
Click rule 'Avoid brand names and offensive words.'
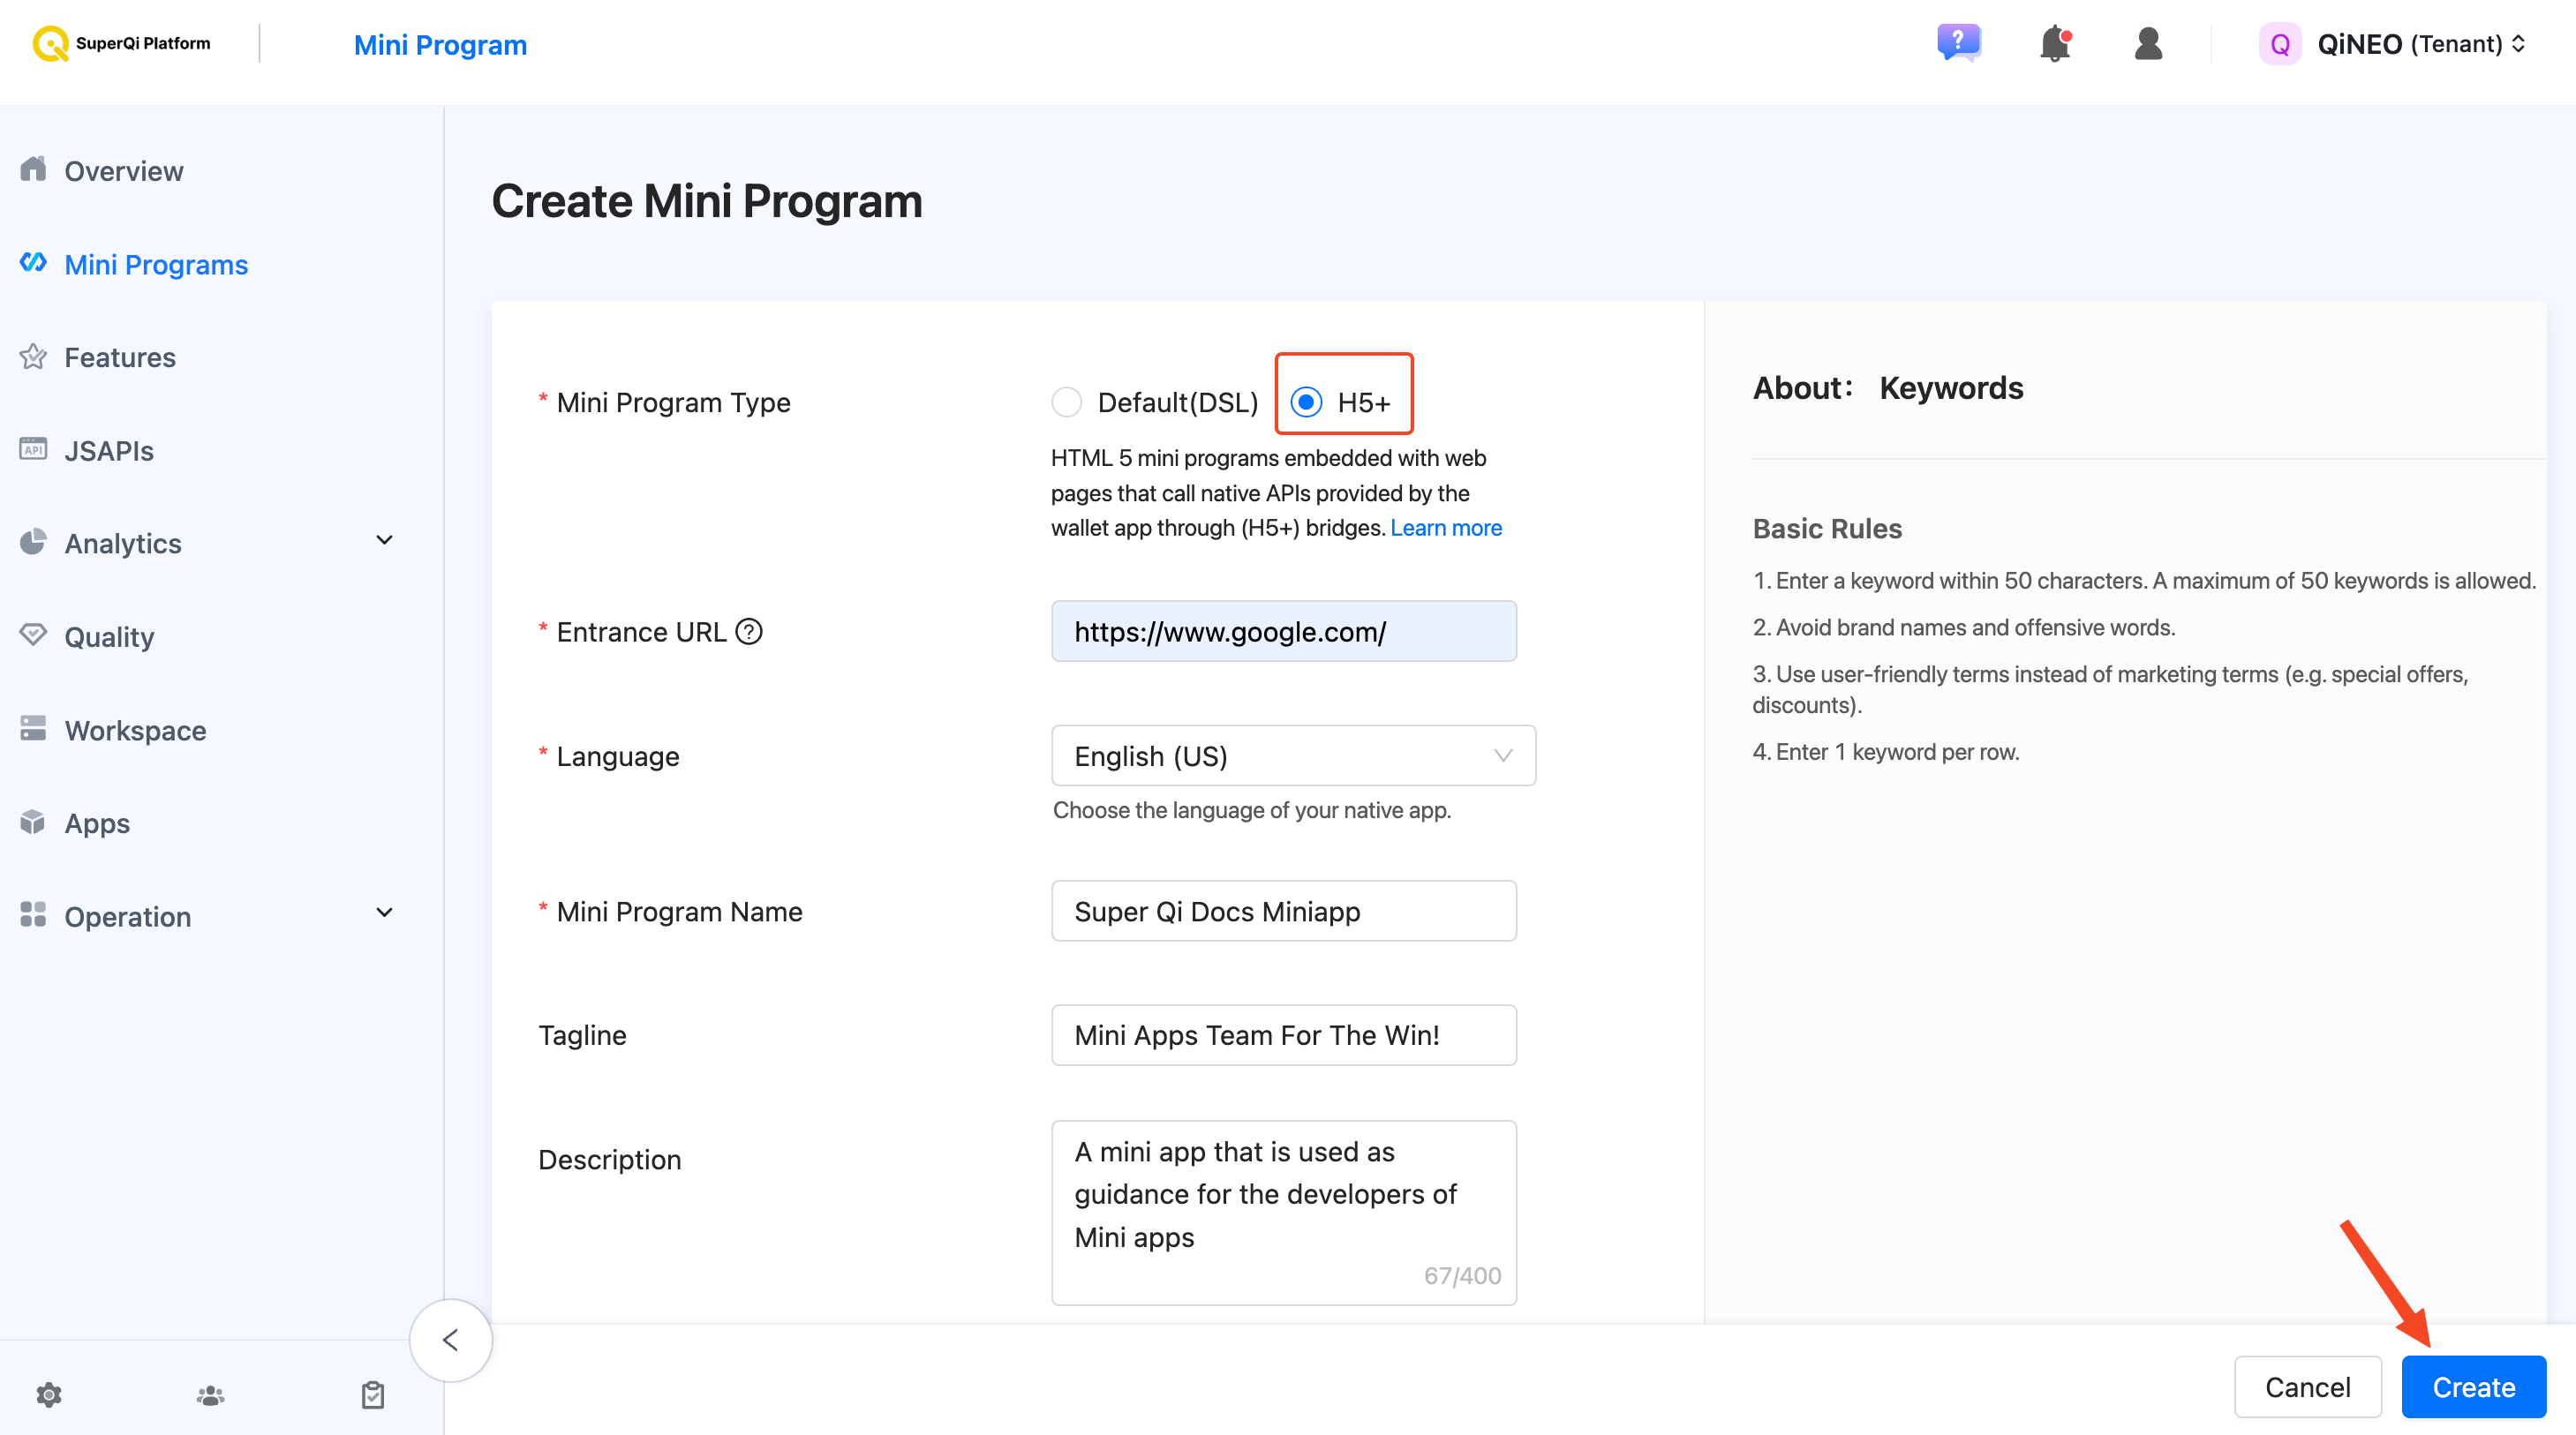point(1975,628)
